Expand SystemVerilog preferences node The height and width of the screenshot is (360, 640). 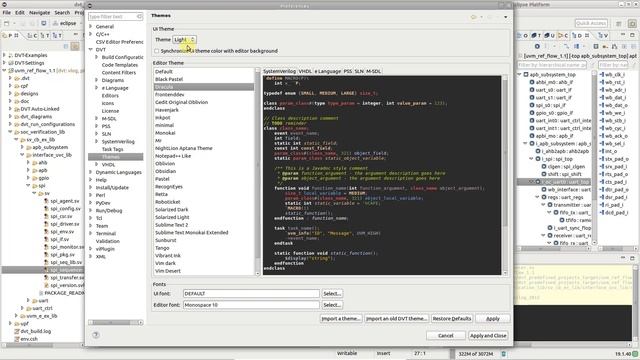(x=97, y=141)
